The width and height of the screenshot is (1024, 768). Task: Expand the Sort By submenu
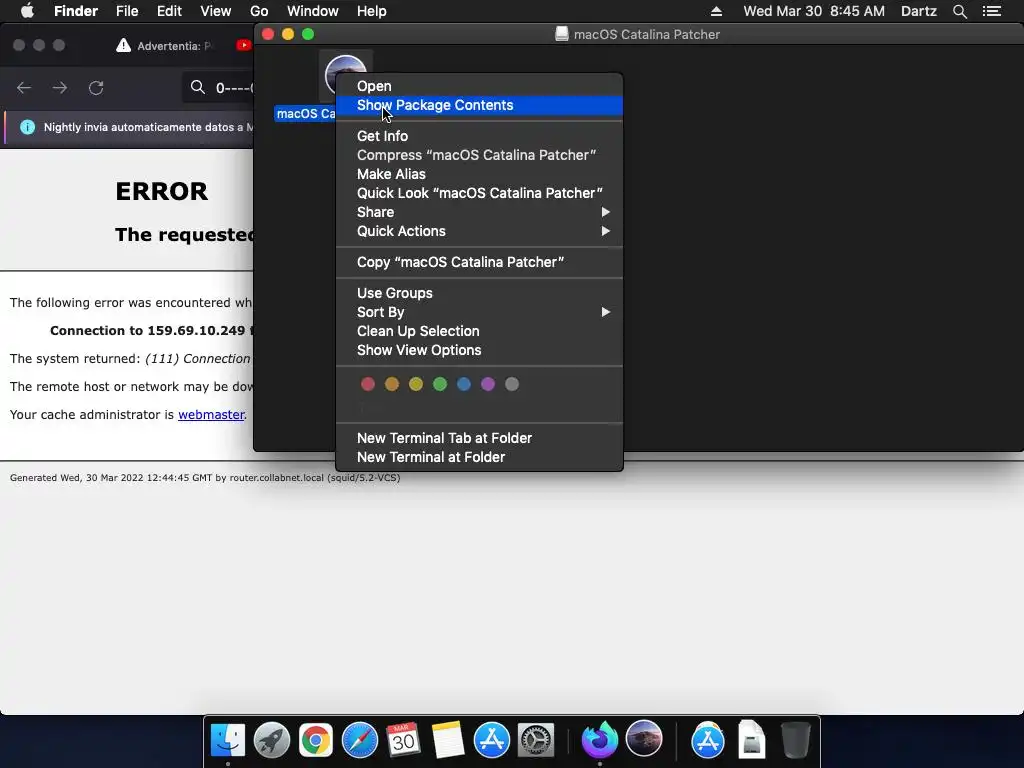(479, 312)
